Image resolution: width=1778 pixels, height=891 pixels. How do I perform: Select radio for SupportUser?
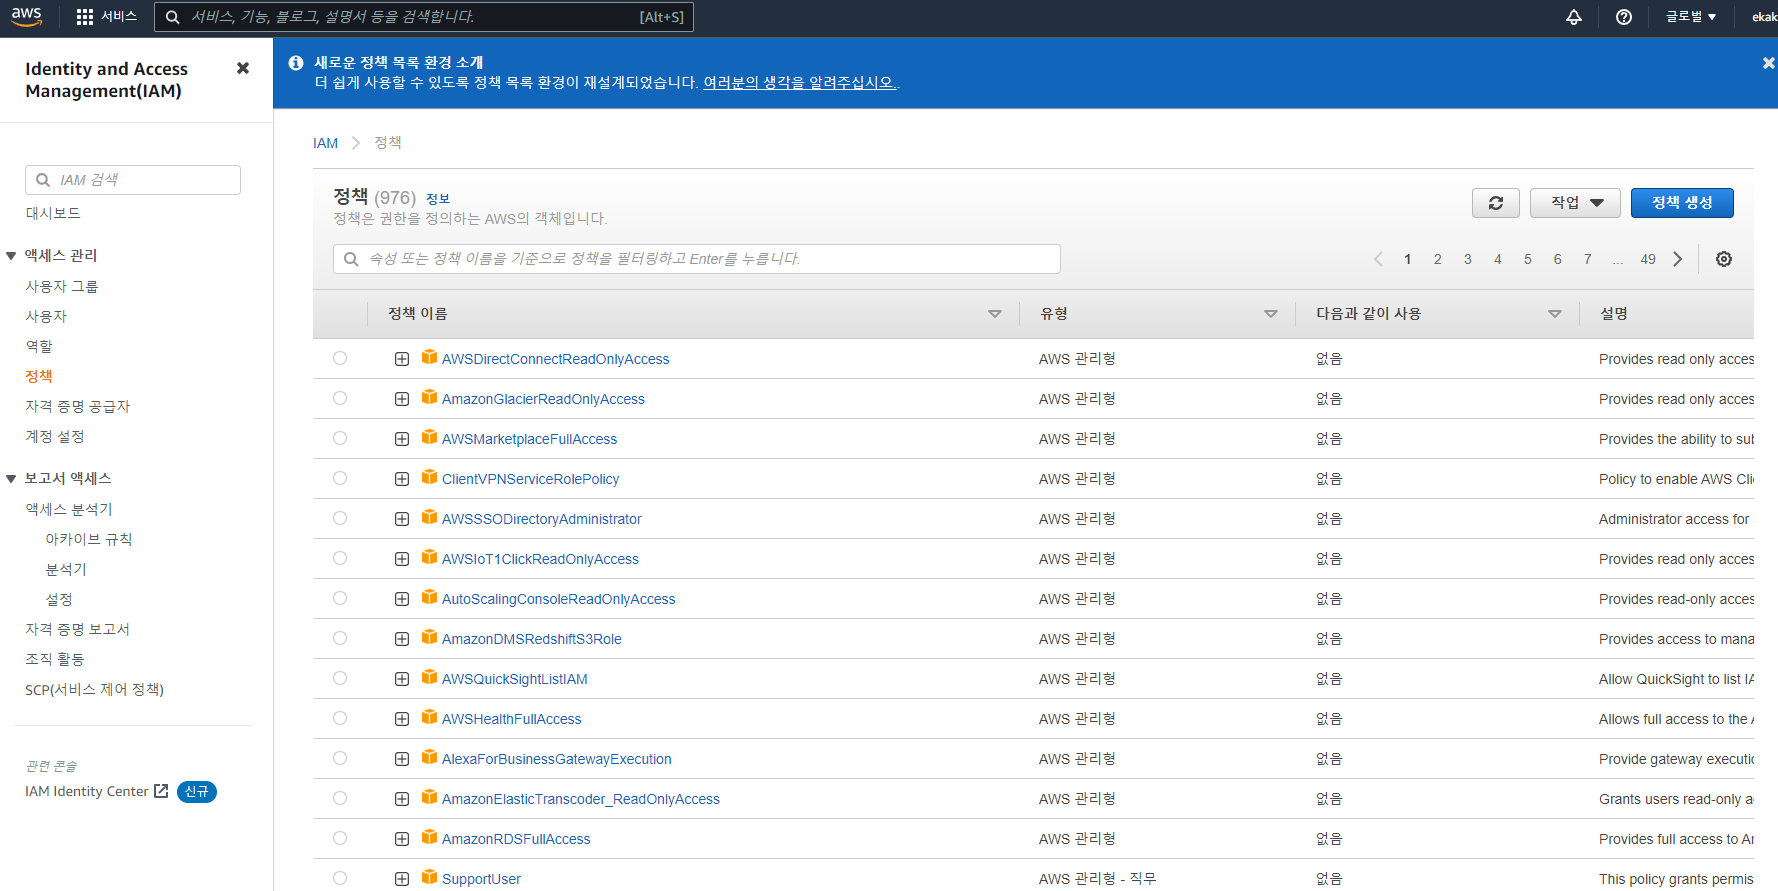click(340, 878)
